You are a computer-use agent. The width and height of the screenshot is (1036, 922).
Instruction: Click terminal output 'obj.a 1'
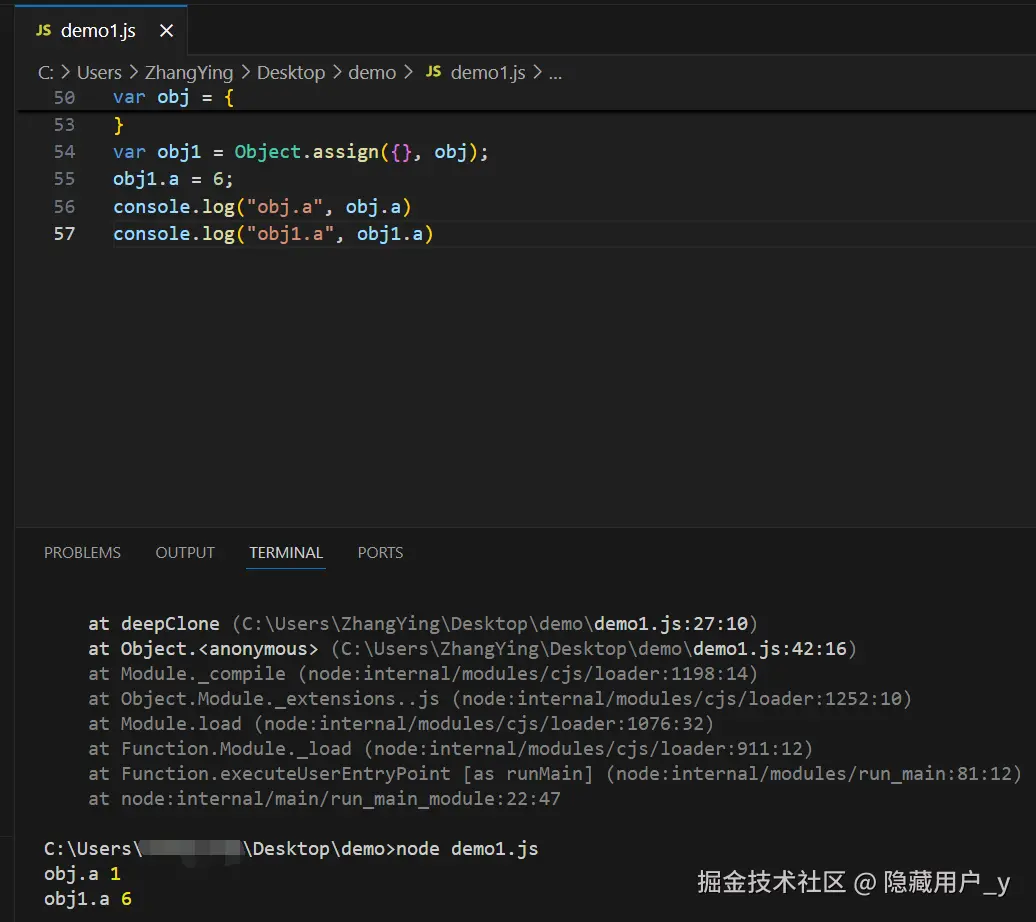[83, 874]
